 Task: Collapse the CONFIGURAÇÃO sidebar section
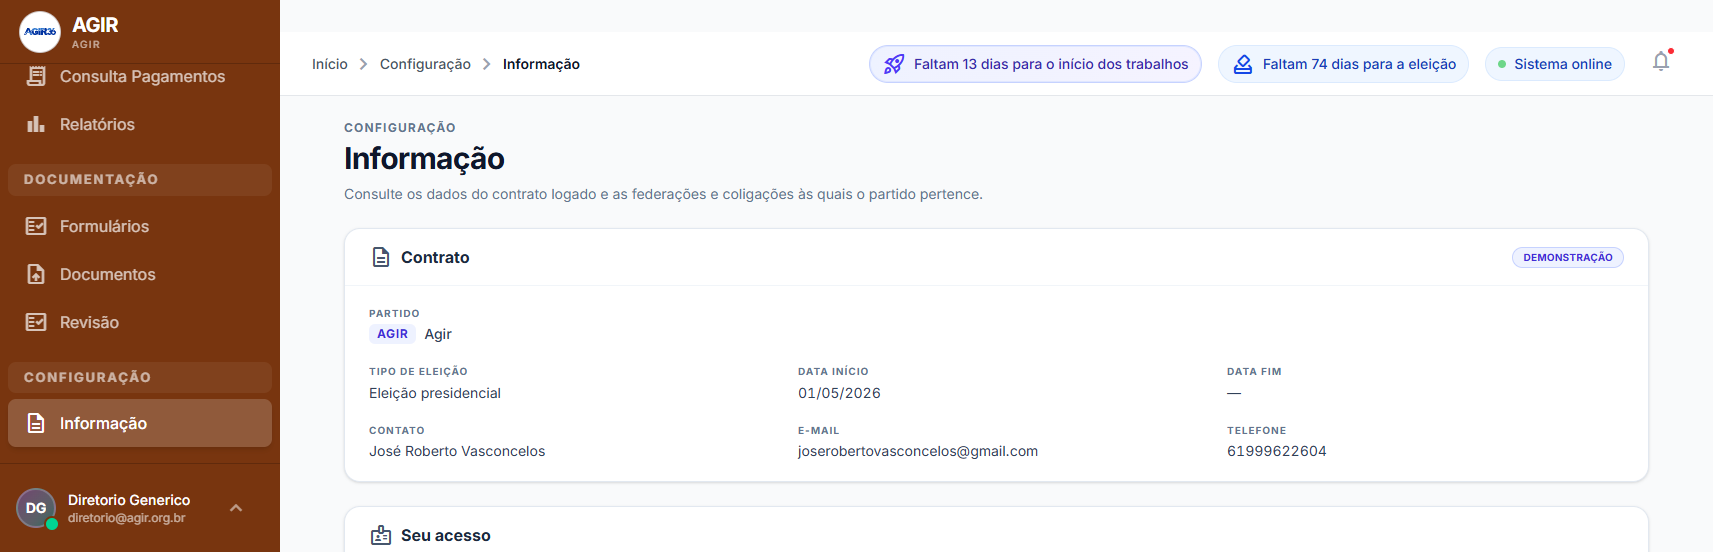140,377
